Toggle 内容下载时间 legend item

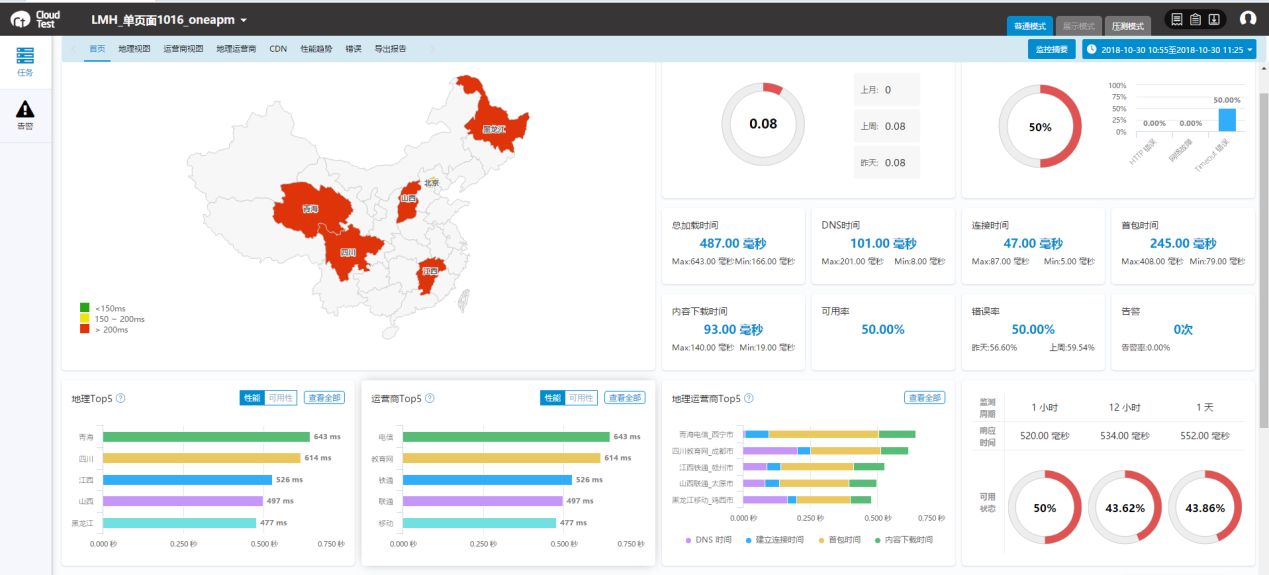point(903,539)
